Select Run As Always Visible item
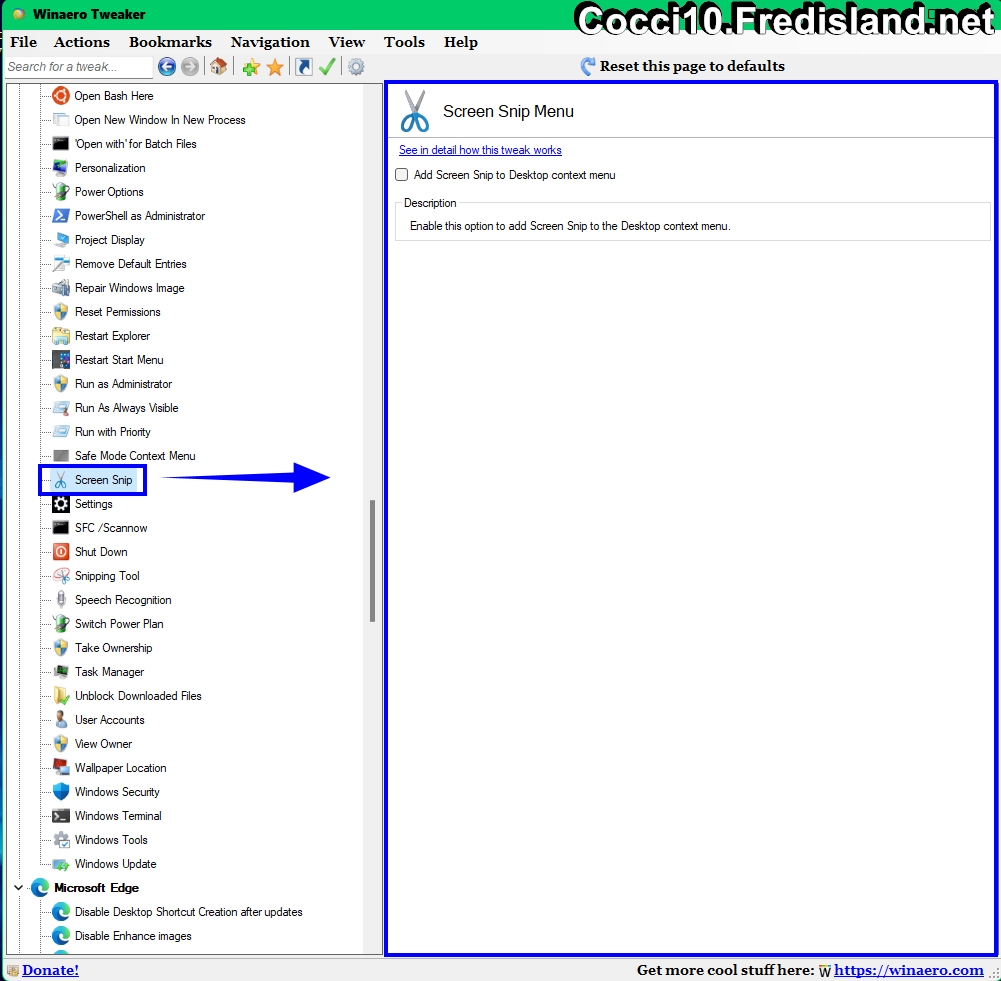The image size is (1001, 981). [126, 408]
